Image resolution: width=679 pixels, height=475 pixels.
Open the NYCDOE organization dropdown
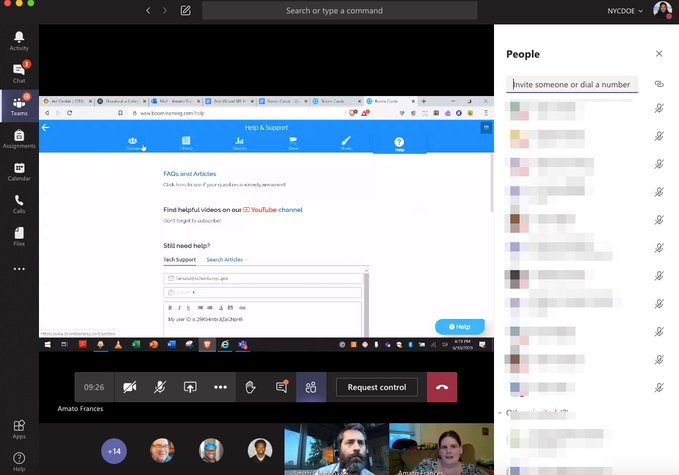click(624, 11)
